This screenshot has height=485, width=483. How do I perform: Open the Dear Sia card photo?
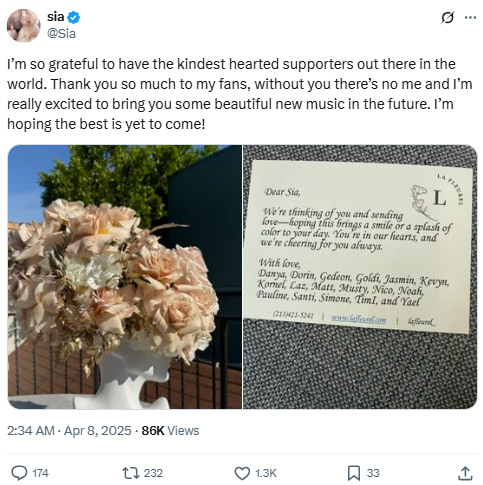(360, 277)
